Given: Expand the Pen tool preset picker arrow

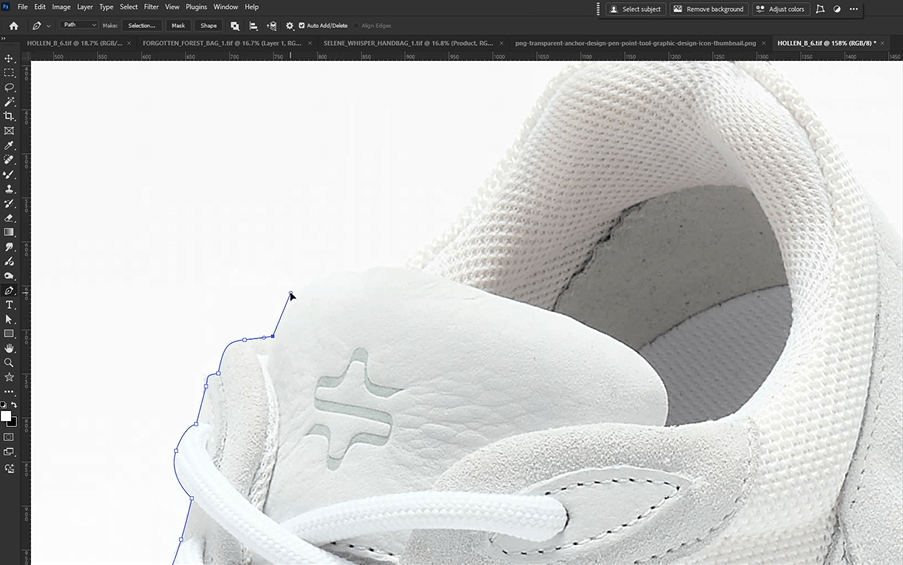Looking at the screenshot, I should tap(48, 25).
